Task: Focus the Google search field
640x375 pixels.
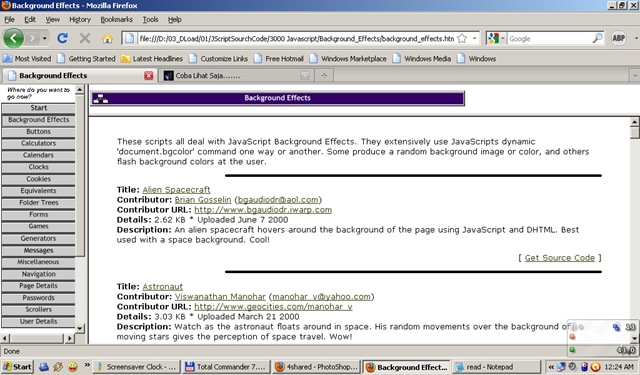Action: tap(549, 39)
